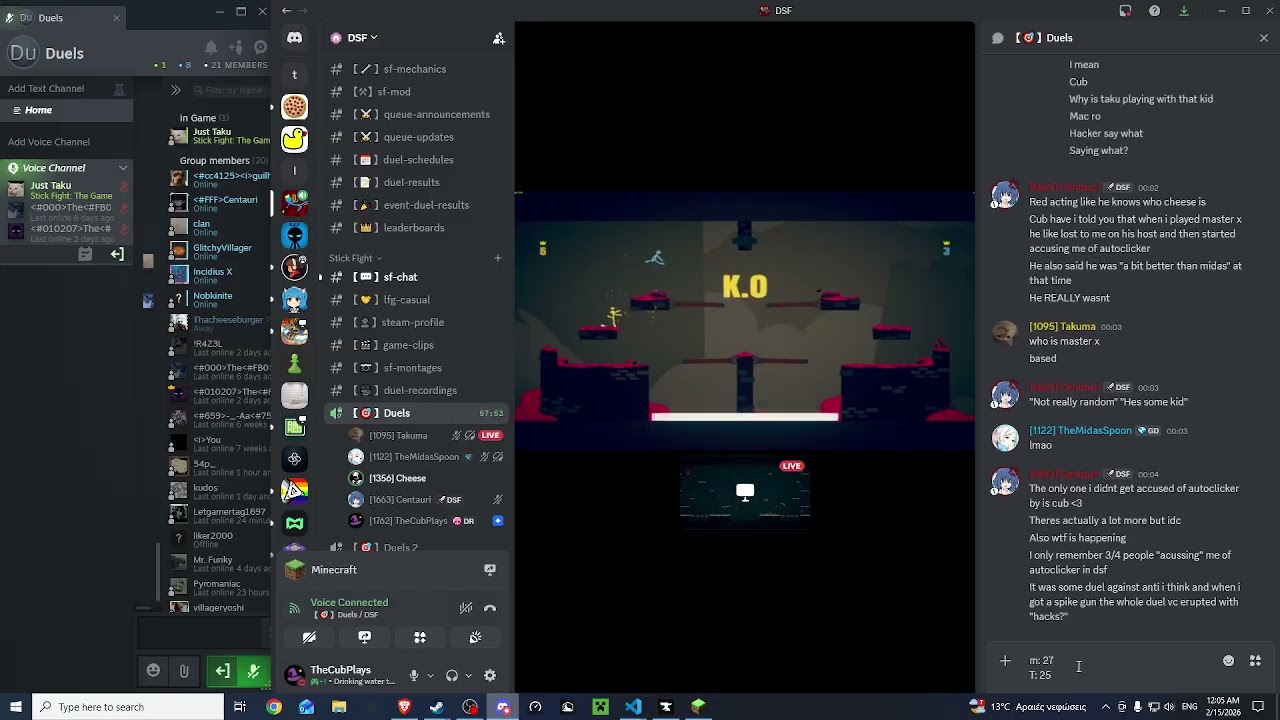This screenshot has height=720, width=1280.
Task: Attach a file in Steam chat
Action: click(184, 671)
